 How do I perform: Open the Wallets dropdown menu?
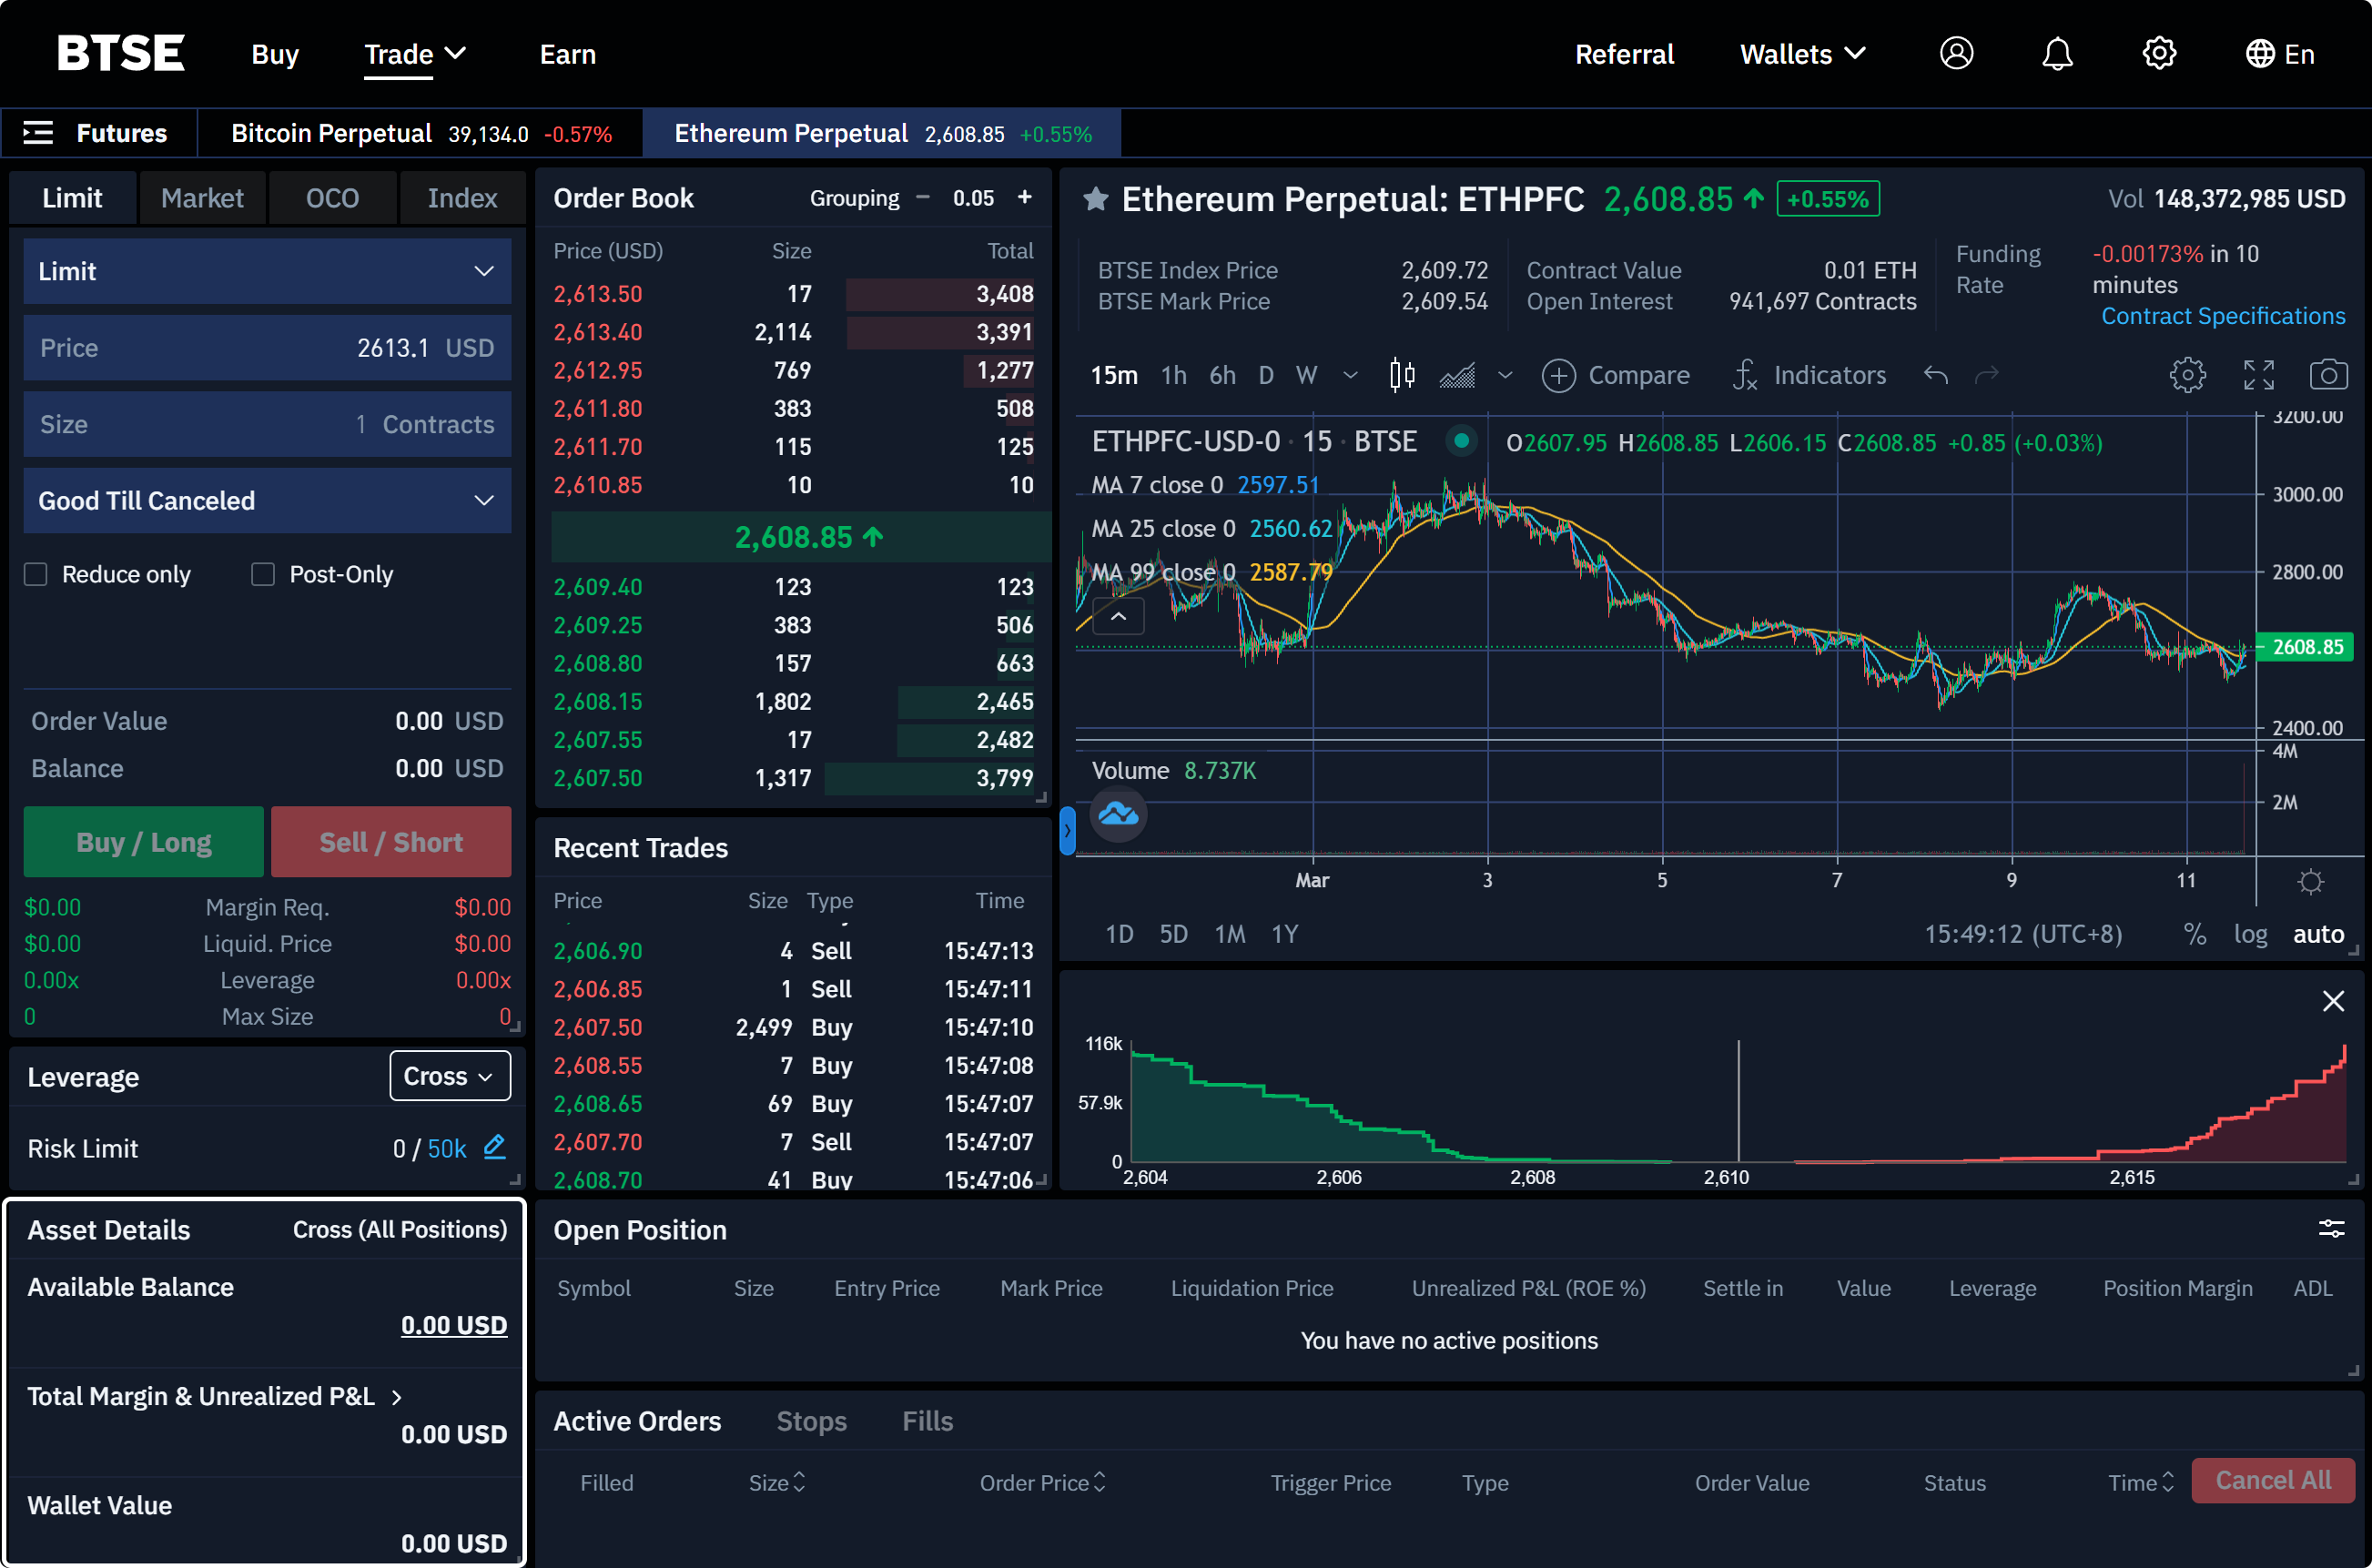tap(1803, 54)
